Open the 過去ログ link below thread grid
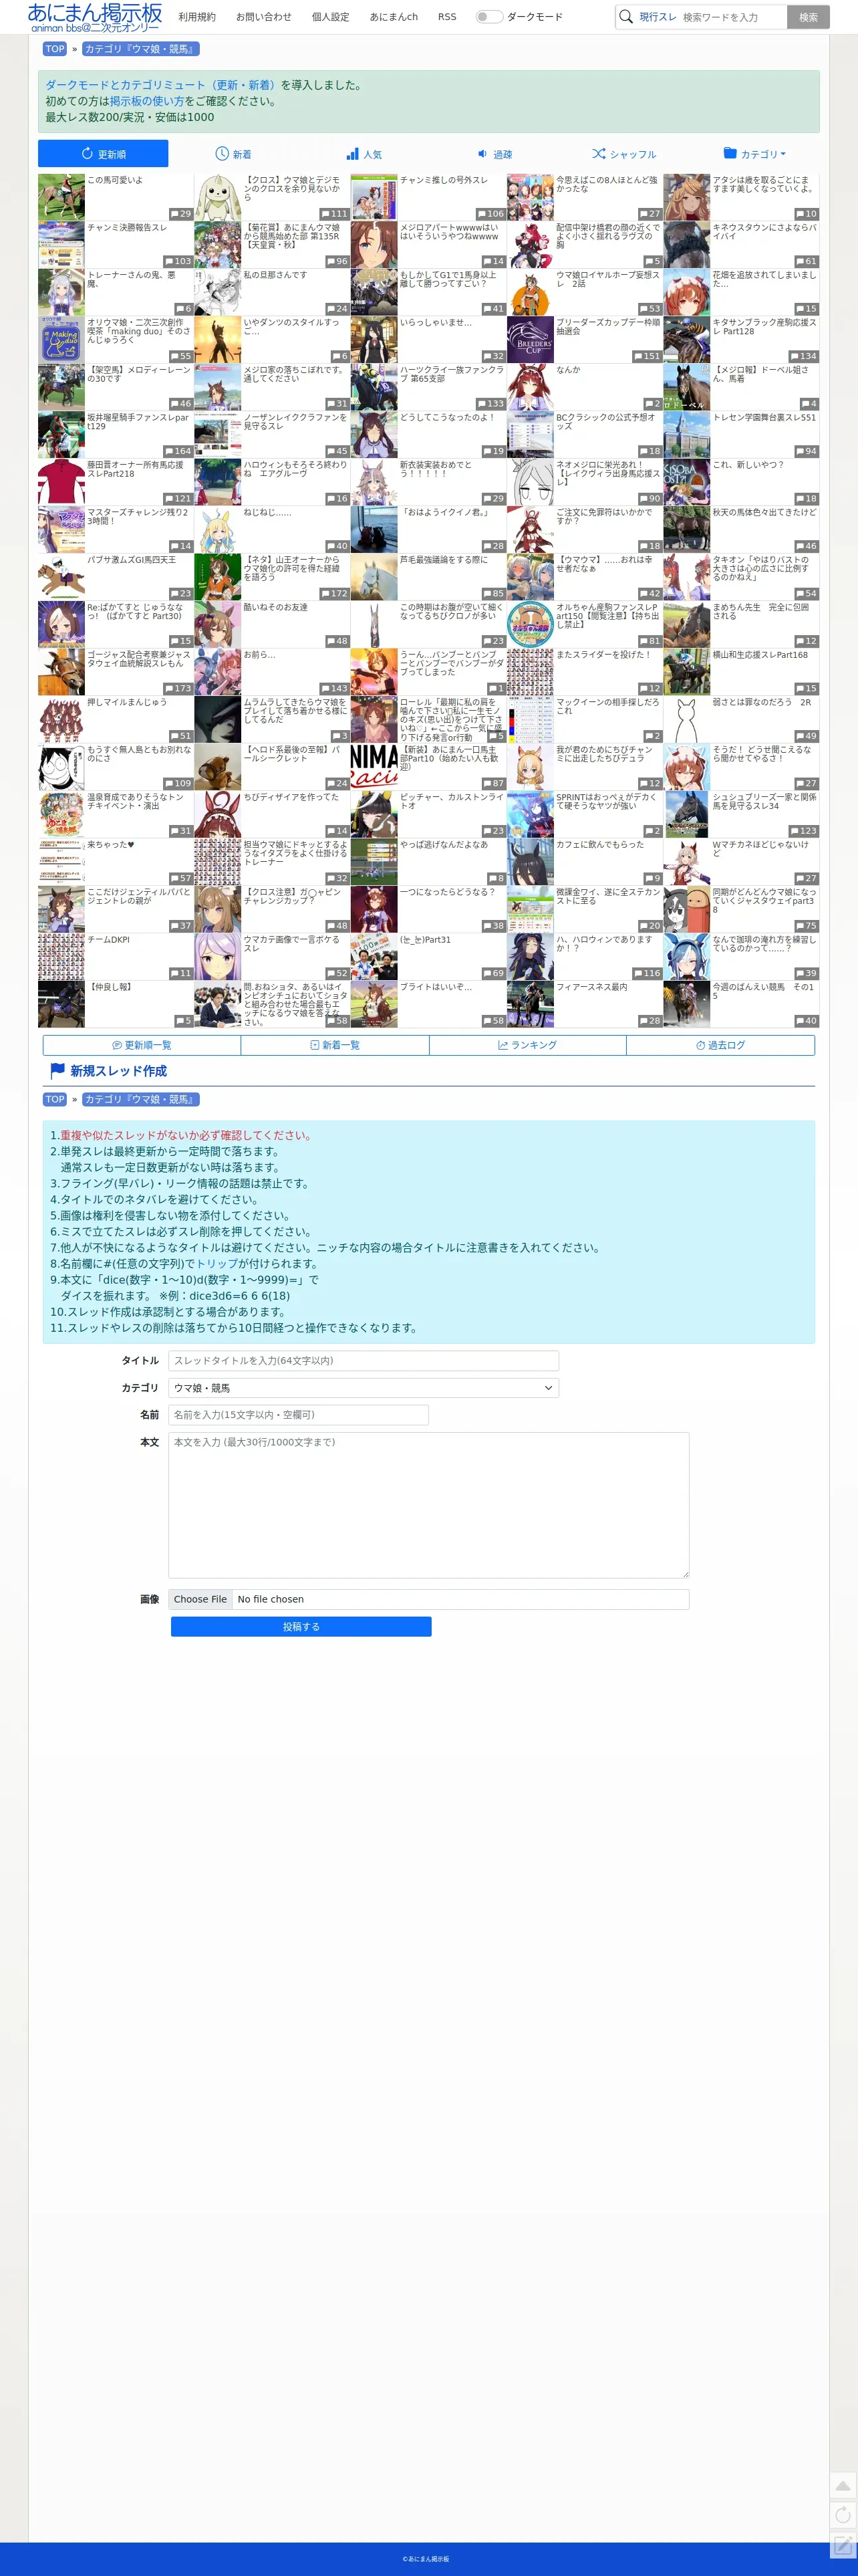This screenshot has height=2576, width=858. click(721, 1045)
